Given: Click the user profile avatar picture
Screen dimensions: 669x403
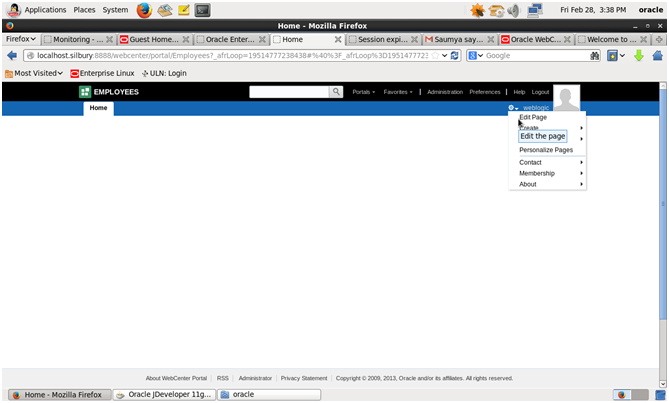Looking at the screenshot, I should point(566,98).
